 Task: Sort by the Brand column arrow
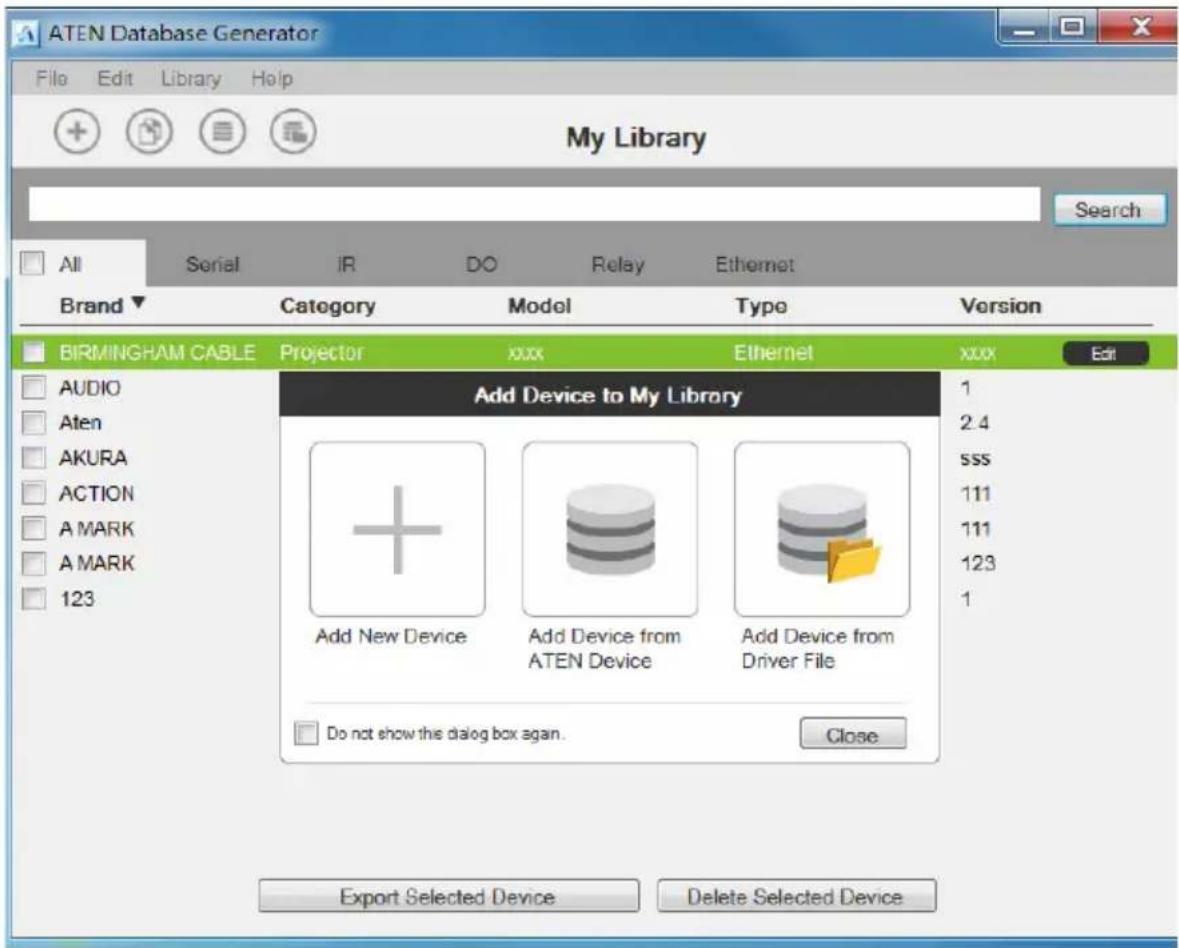(x=138, y=302)
